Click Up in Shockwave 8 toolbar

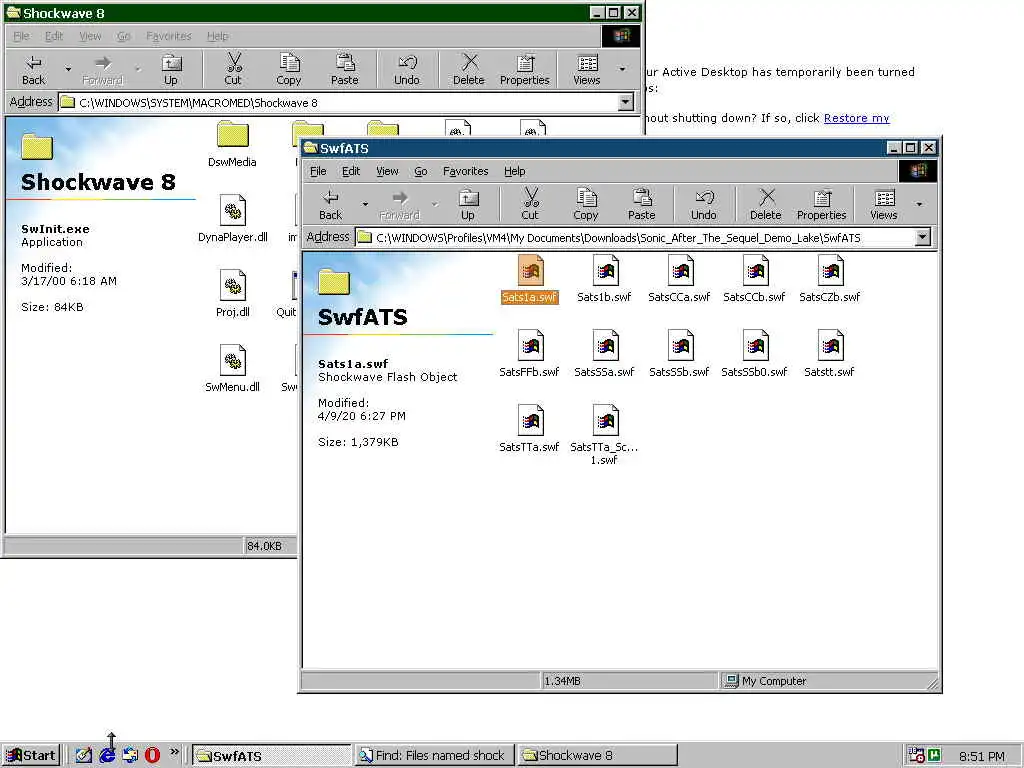(x=170, y=71)
